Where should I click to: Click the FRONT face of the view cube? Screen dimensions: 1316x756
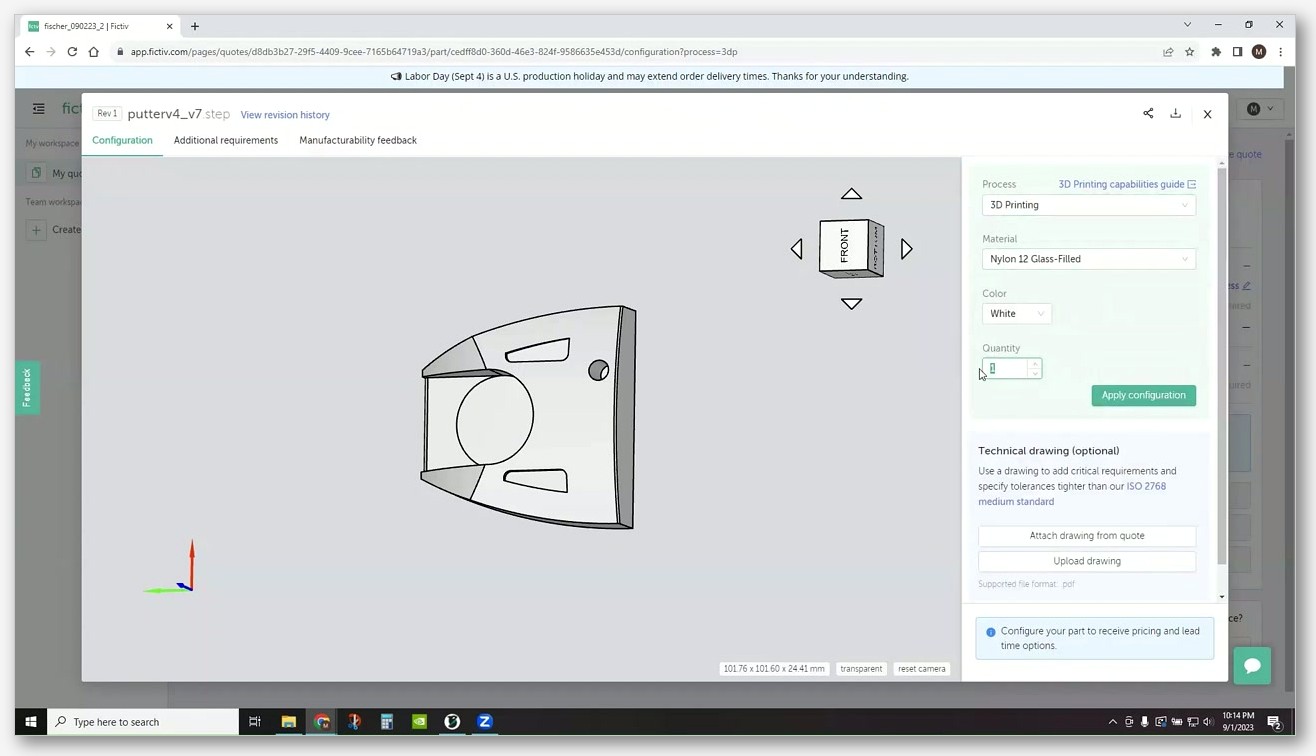point(844,246)
